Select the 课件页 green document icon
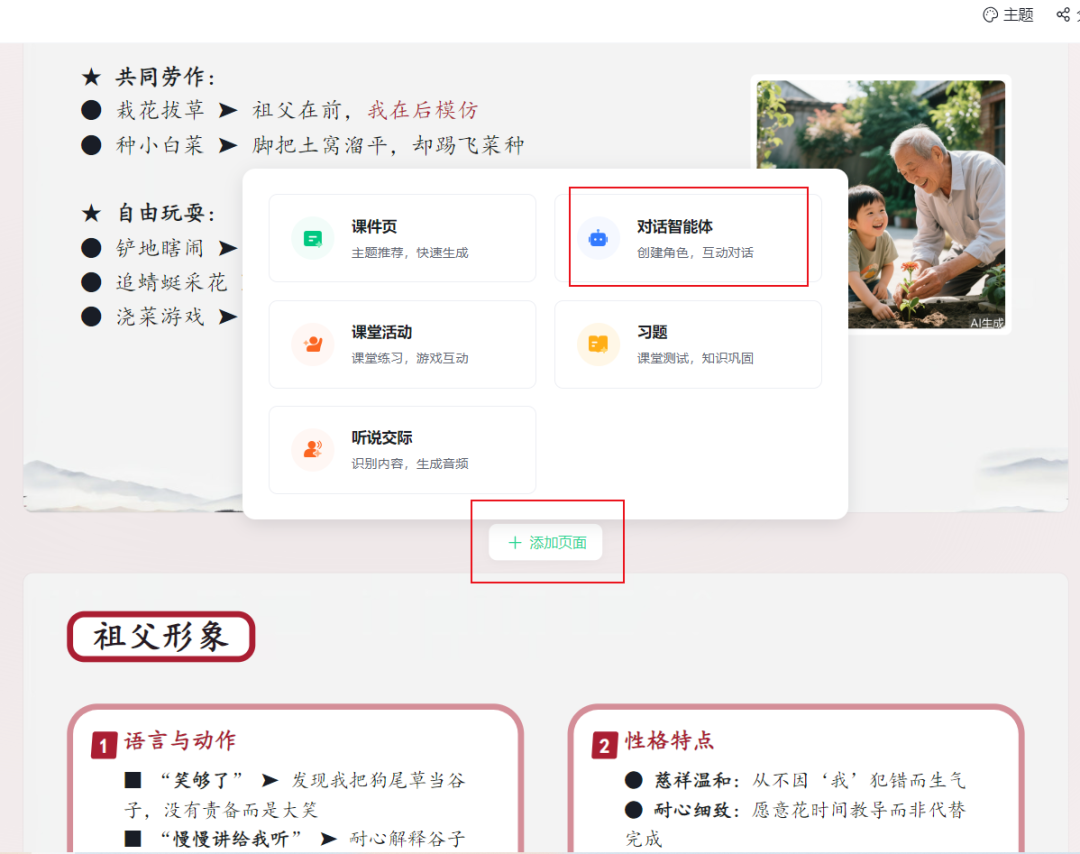This screenshot has height=854, width=1080. point(313,237)
